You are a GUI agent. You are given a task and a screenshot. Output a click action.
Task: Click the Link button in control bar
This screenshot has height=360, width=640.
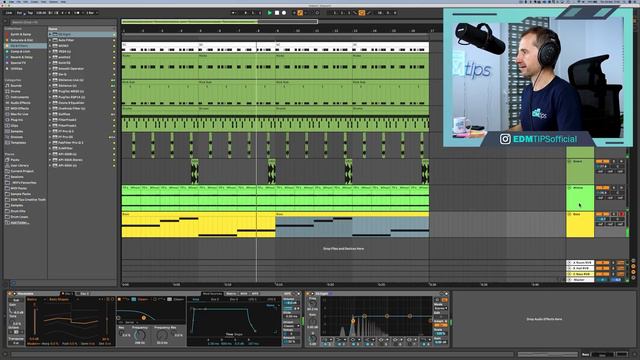[9, 13]
